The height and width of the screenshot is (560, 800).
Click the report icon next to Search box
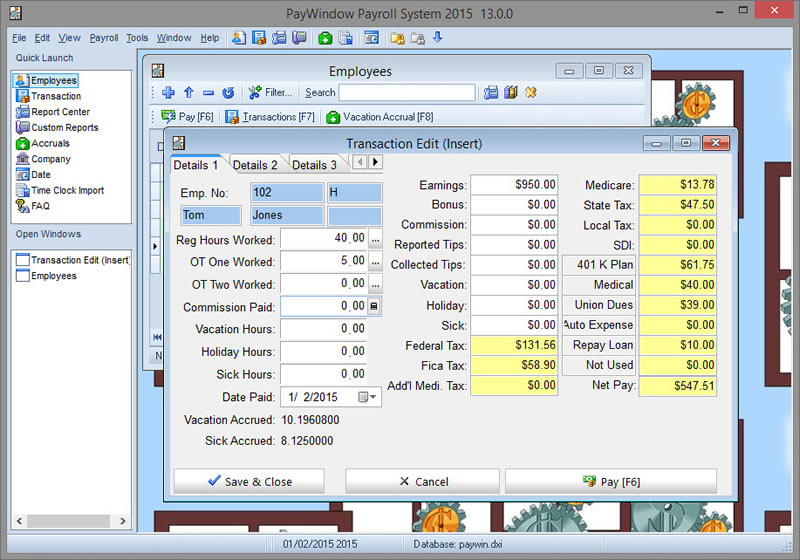(491, 92)
